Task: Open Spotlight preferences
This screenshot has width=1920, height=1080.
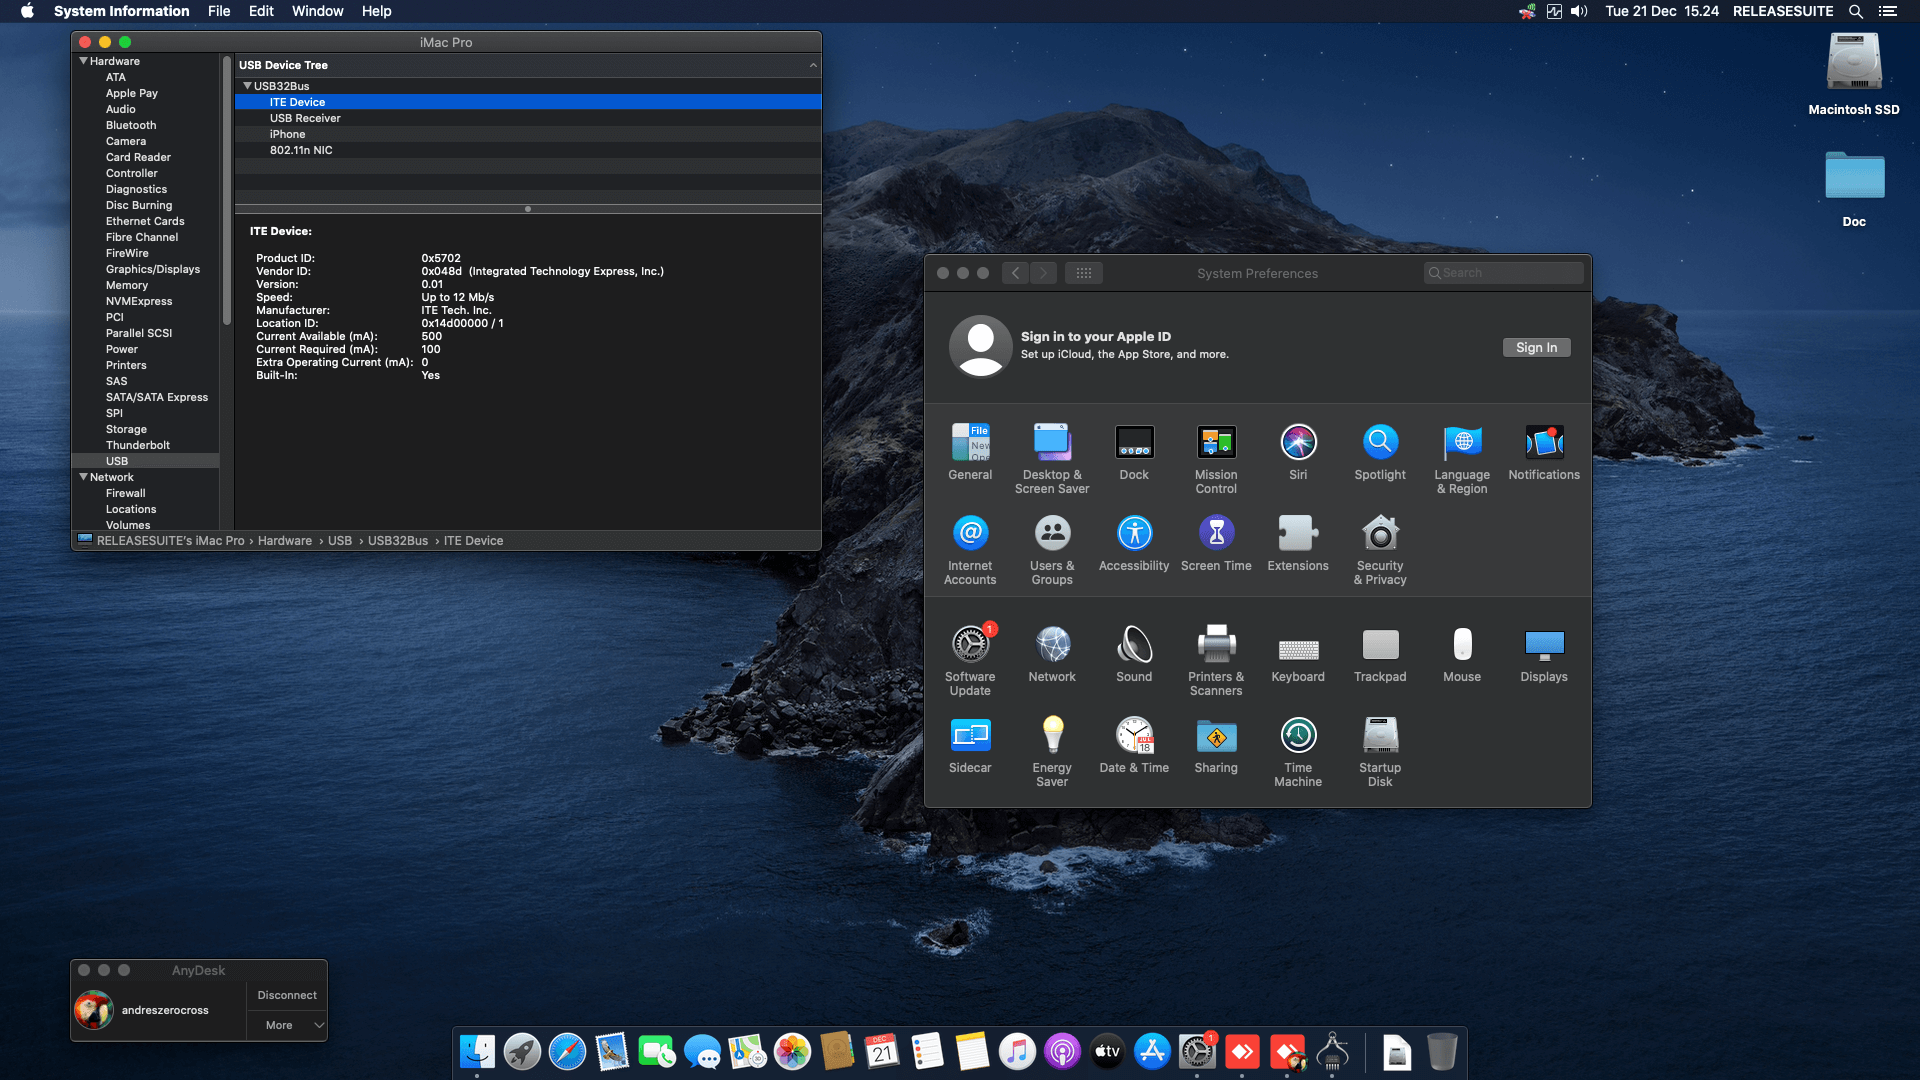Action: pos(1380,452)
